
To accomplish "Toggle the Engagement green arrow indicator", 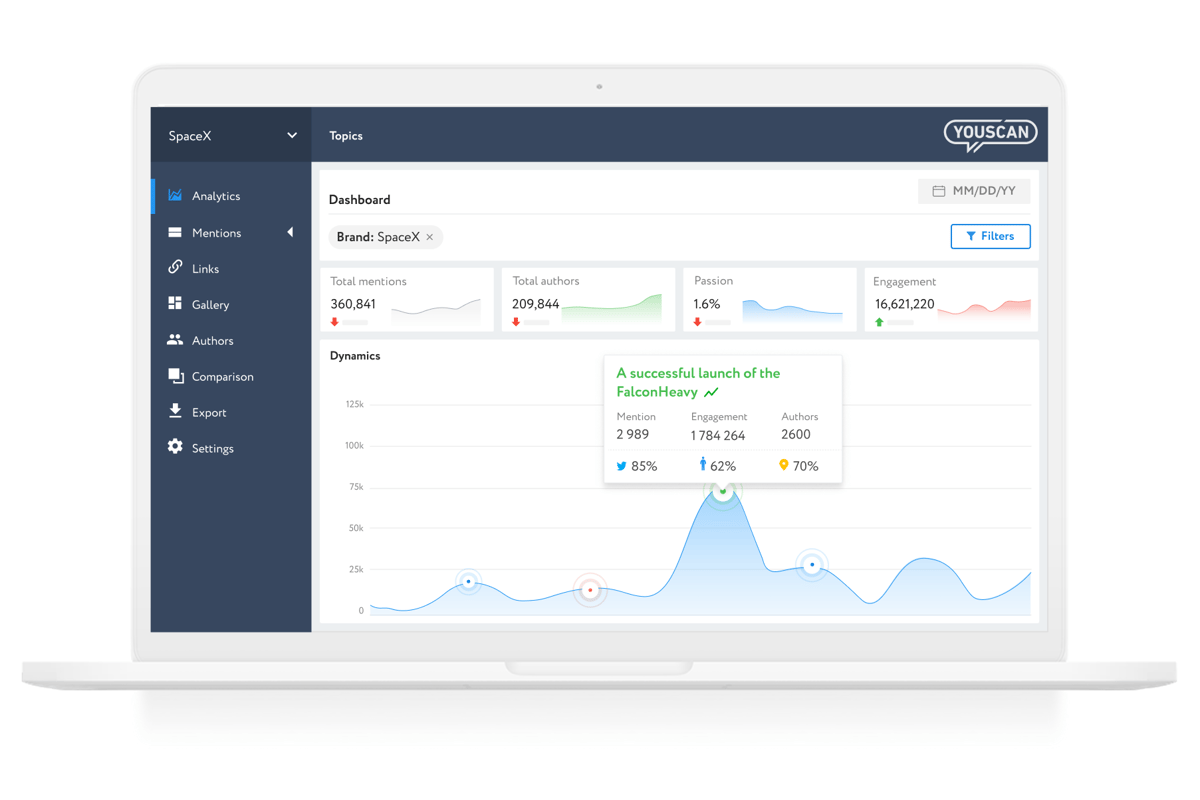I will pyautogui.click(x=880, y=322).
